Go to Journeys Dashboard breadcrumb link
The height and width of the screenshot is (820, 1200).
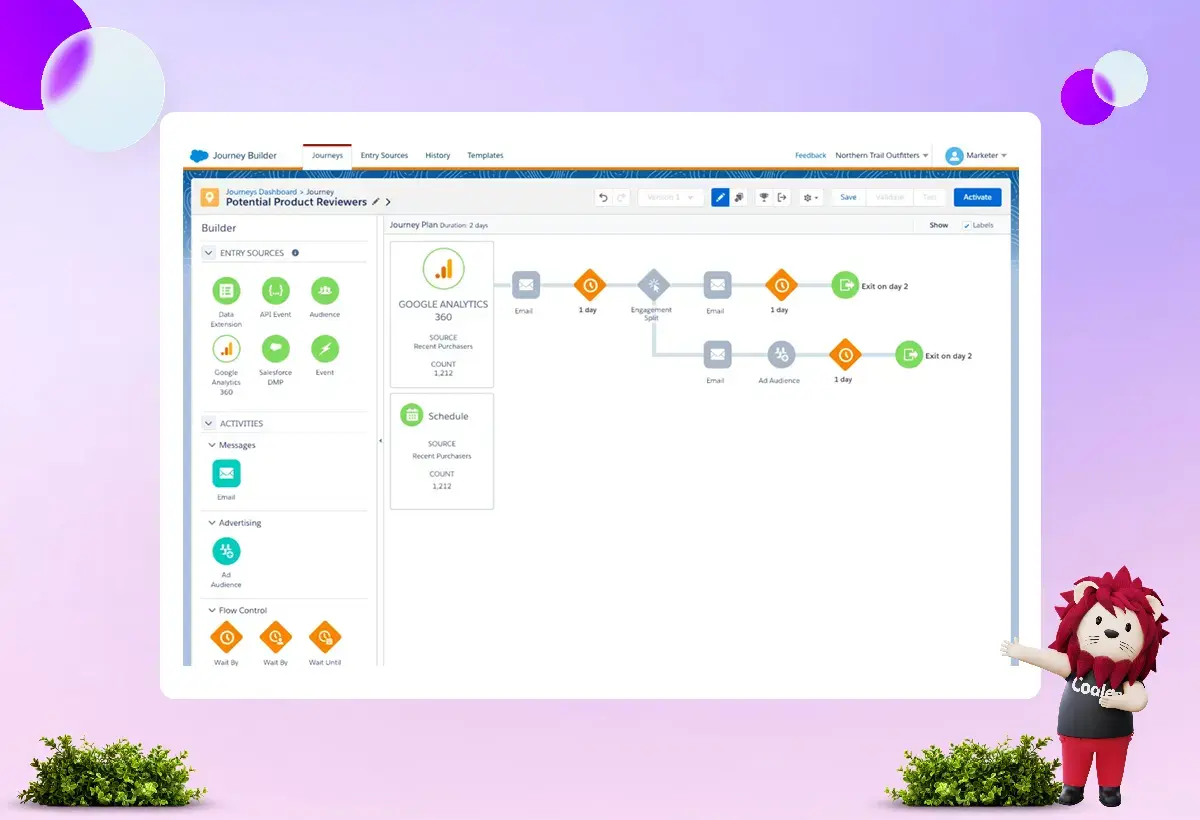click(x=261, y=192)
